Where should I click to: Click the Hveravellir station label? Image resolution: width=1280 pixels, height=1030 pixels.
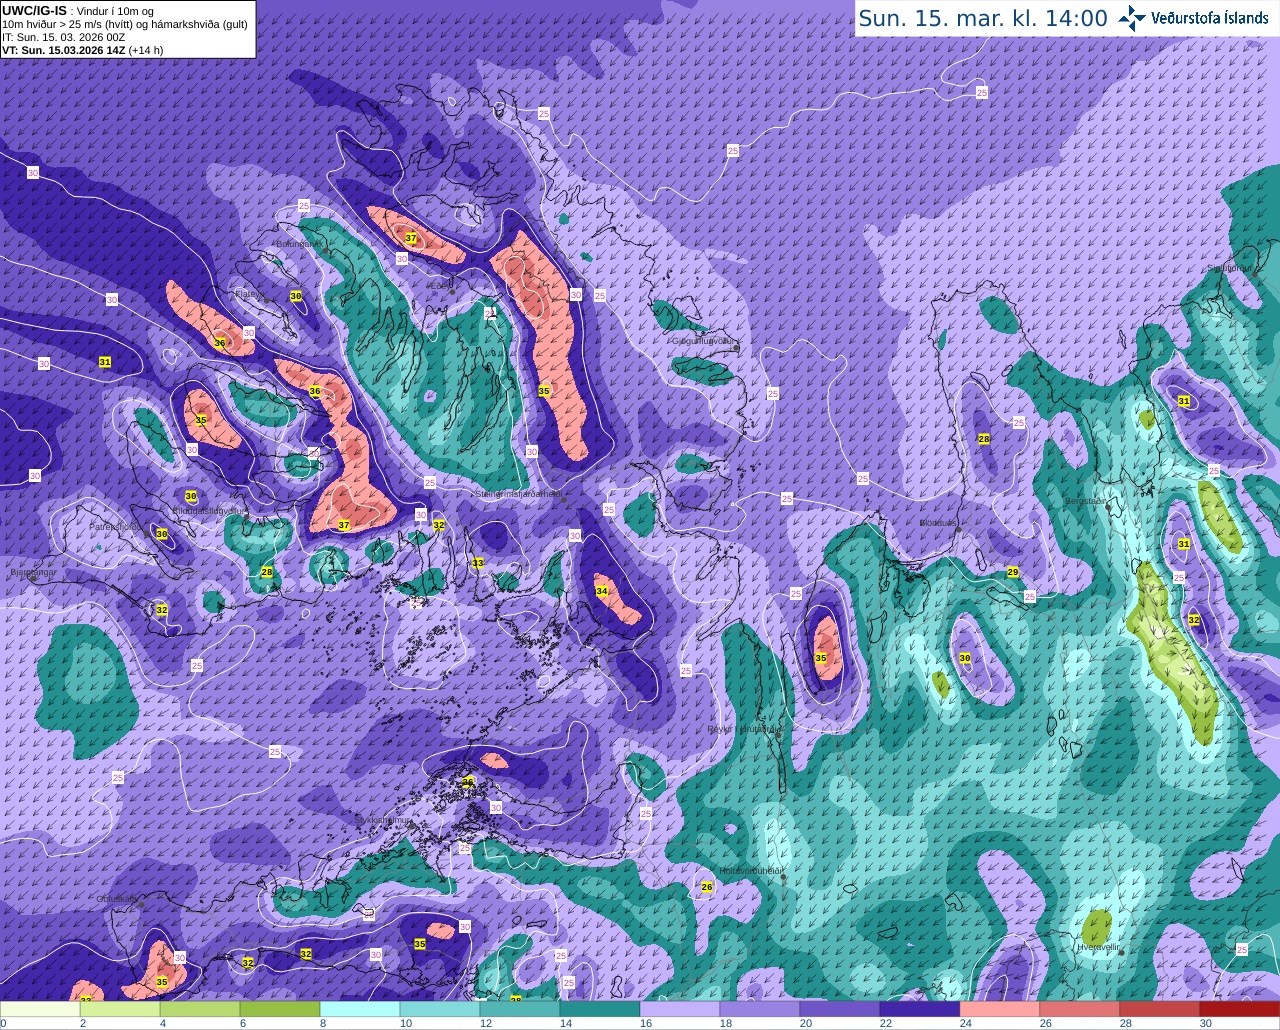click(1098, 946)
